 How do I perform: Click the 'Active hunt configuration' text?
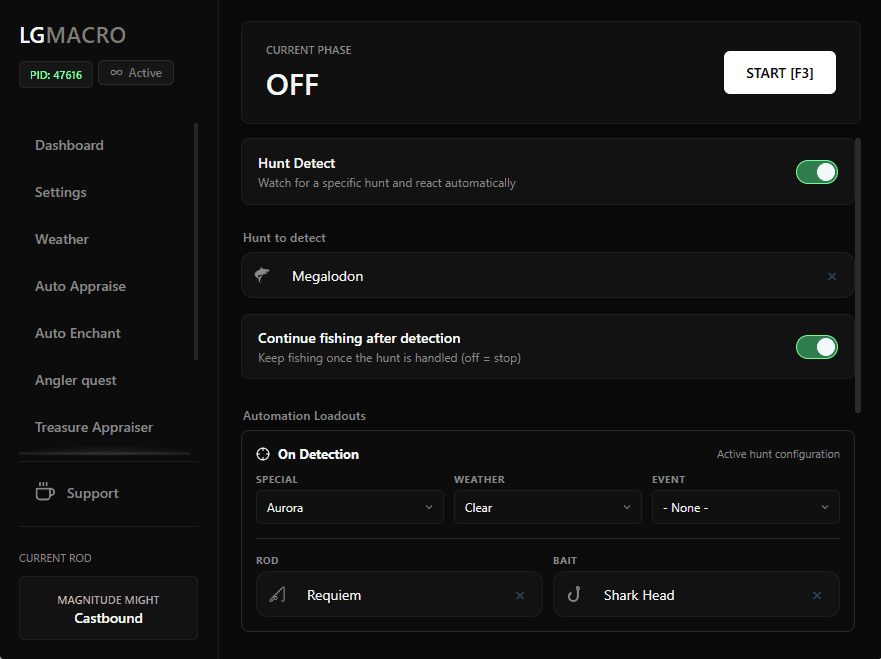pos(778,454)
